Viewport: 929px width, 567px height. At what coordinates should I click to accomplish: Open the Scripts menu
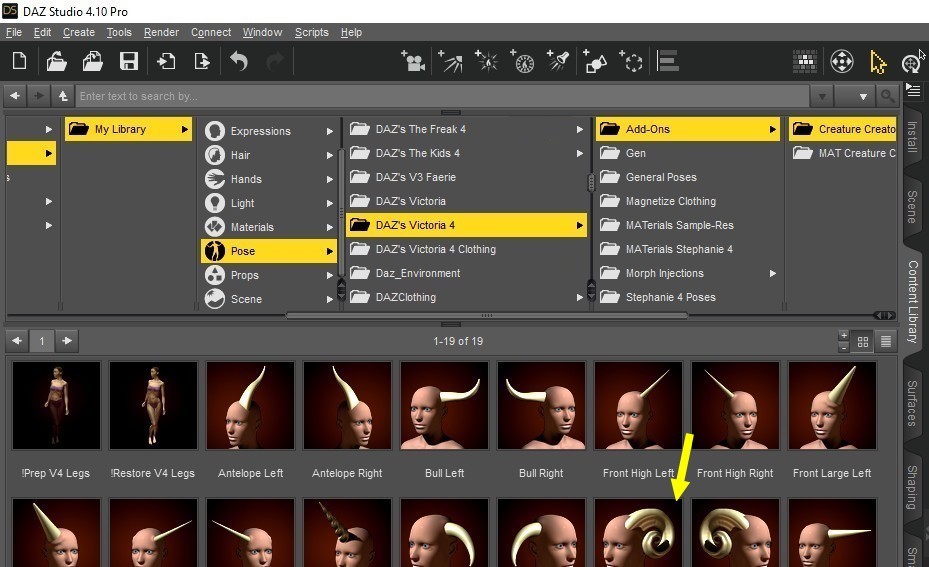(x=312, y=33)
